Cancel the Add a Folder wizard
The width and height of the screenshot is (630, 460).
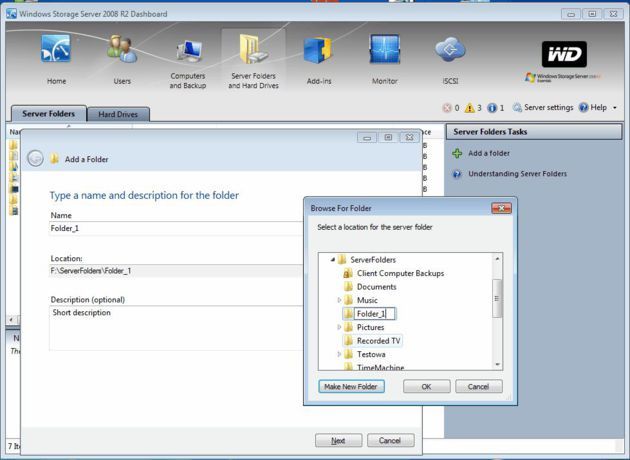tap(390, 440)
